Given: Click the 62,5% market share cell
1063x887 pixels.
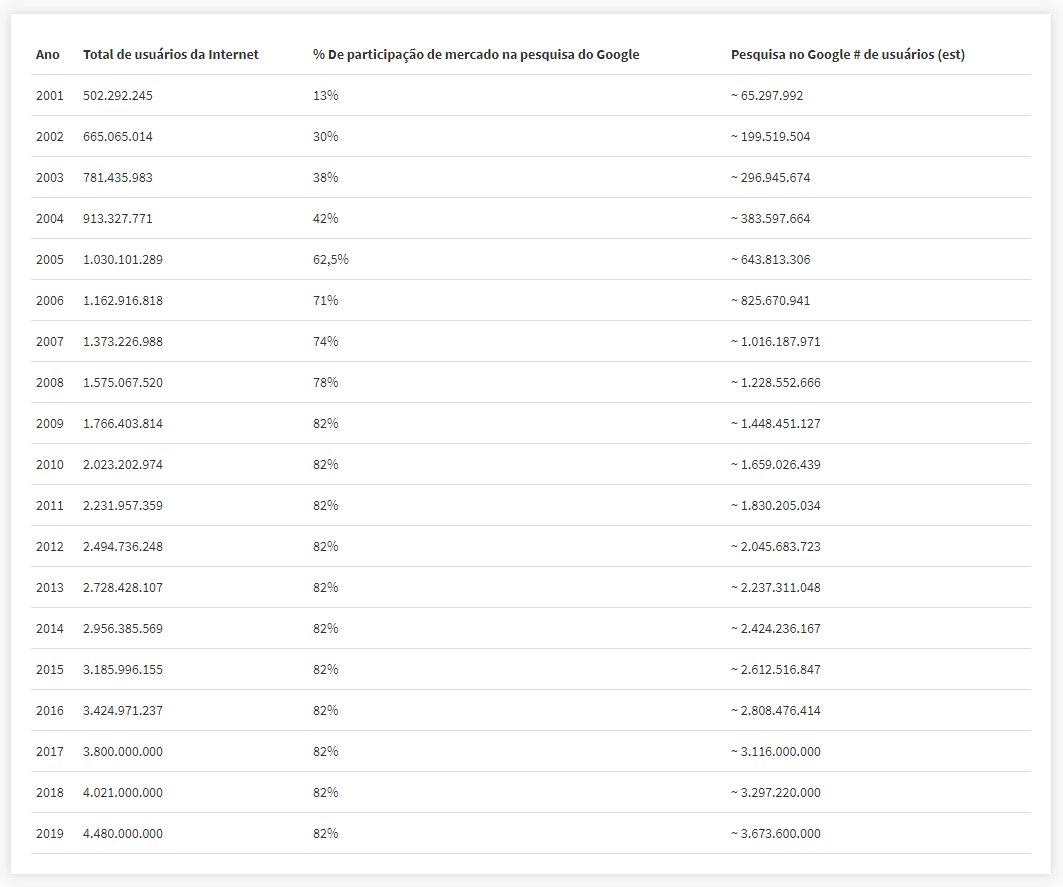Looking at the screenshot, I should [331, 260].
